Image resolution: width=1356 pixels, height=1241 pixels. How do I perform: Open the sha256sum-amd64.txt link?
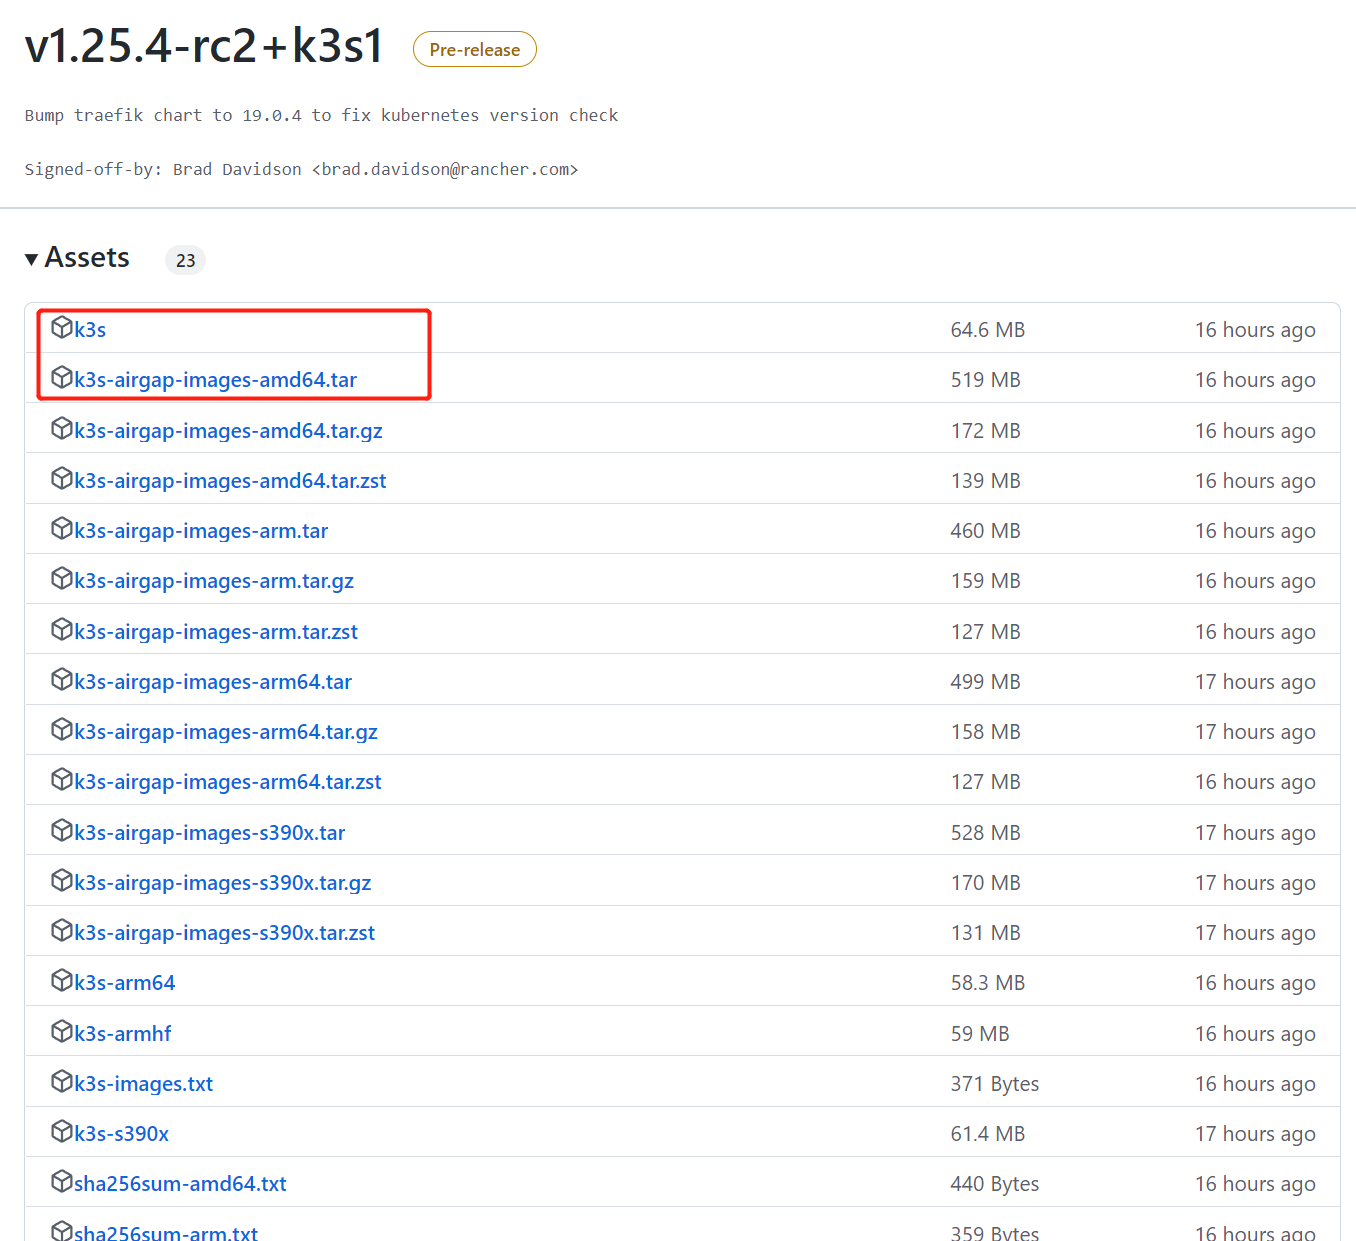[180, 1184]
